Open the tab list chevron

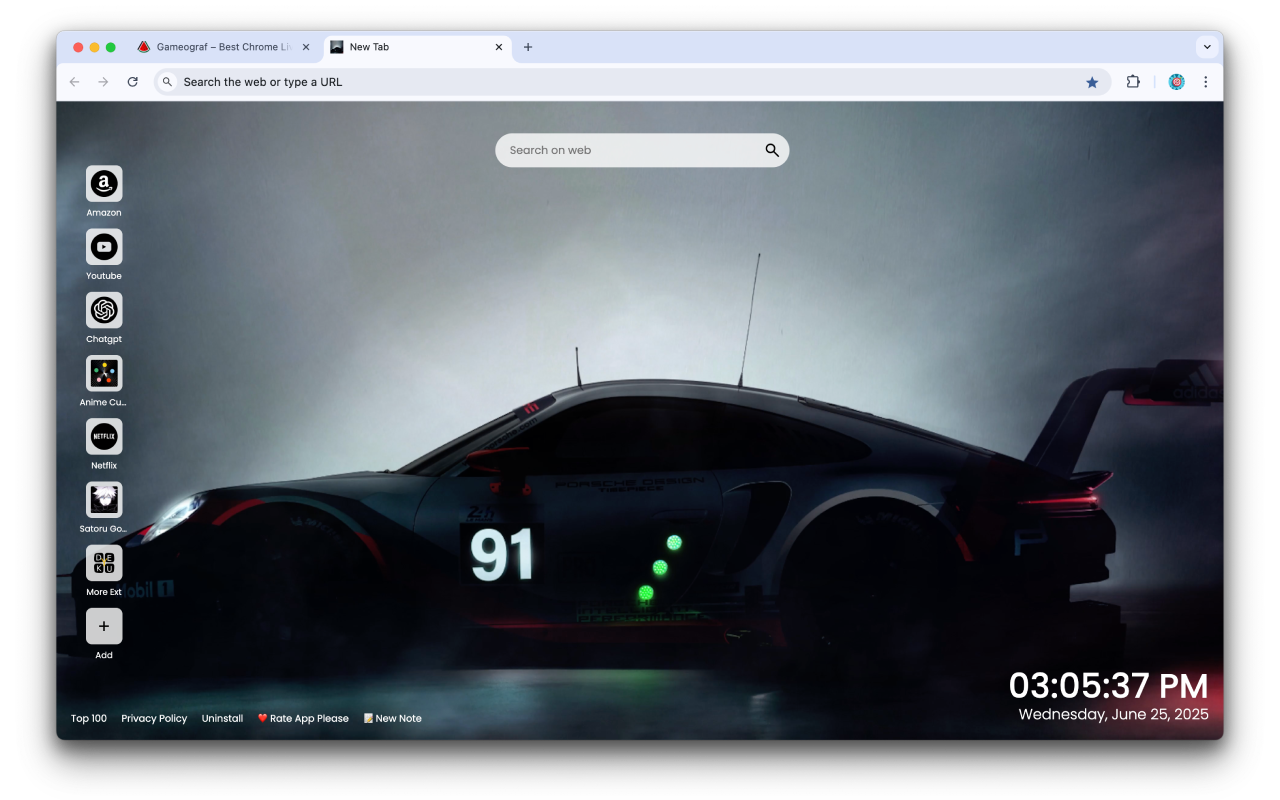pyautogui.click(x=1207, y=46)
